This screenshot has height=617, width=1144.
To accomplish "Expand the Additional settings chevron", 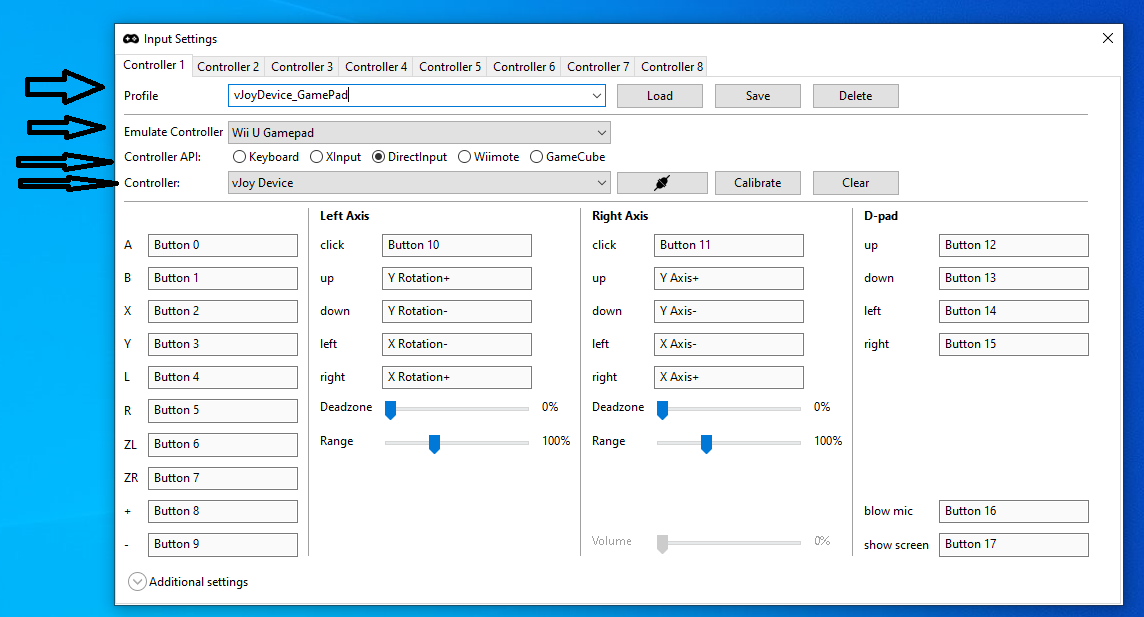I will [136, 581].
